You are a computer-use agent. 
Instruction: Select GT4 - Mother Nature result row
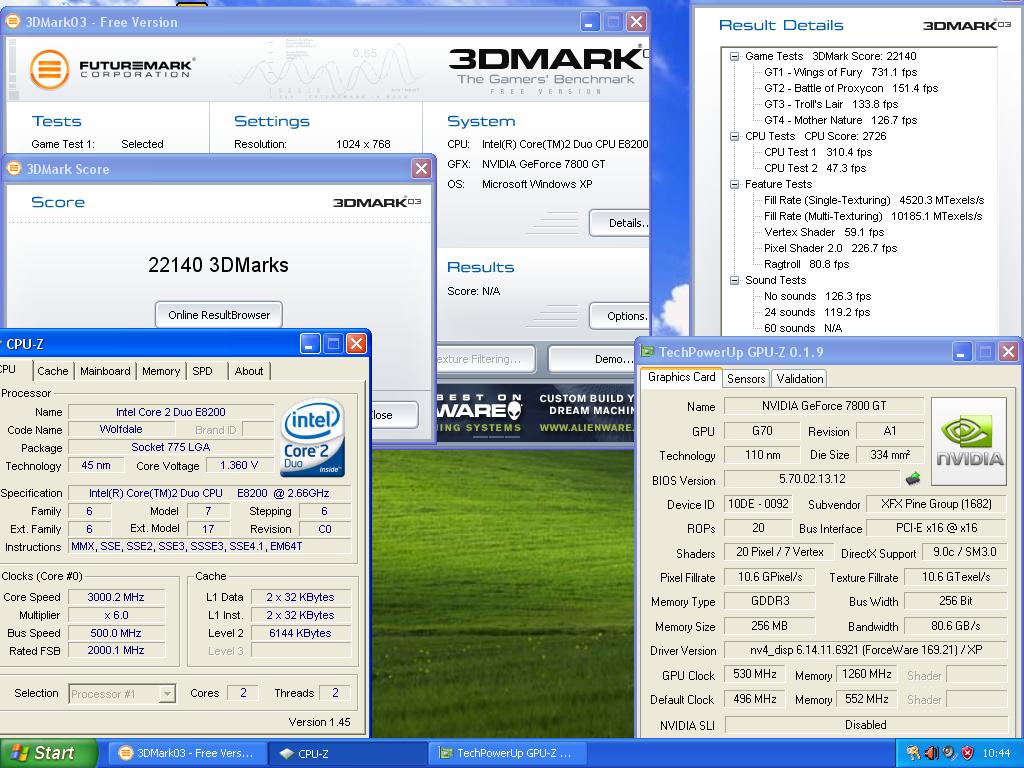pyautogui.click(x=840, y=120)
